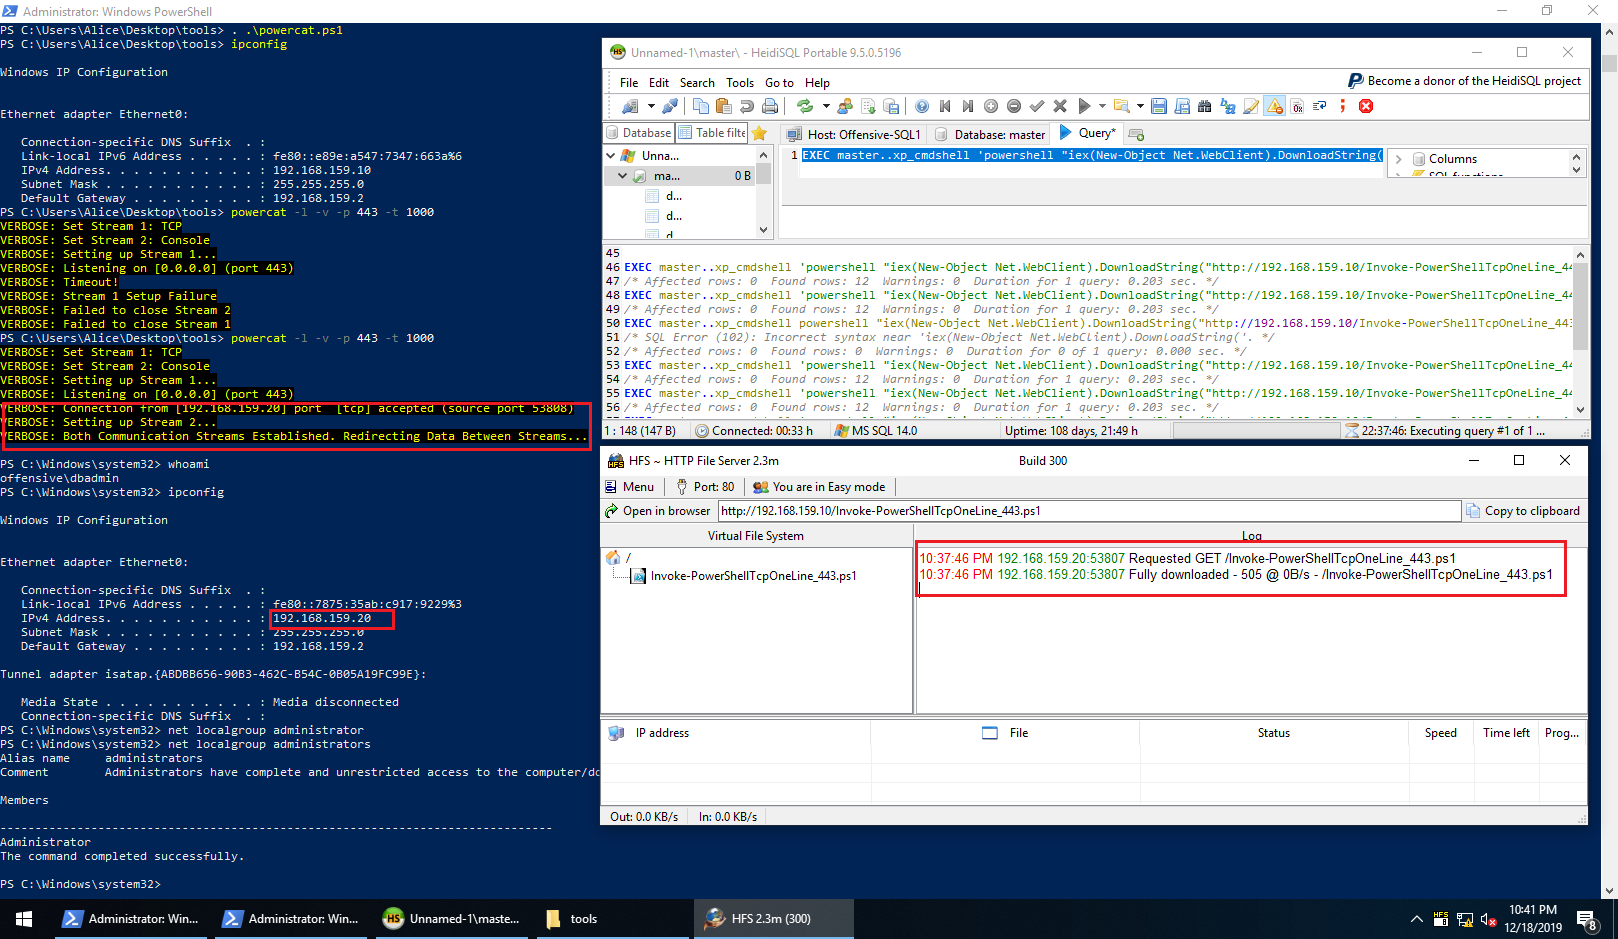The width and height of the screenshot is (1618, 939).
Task: Click the Replace text icon in HeidiSQL
Action: pos(1228,106)
